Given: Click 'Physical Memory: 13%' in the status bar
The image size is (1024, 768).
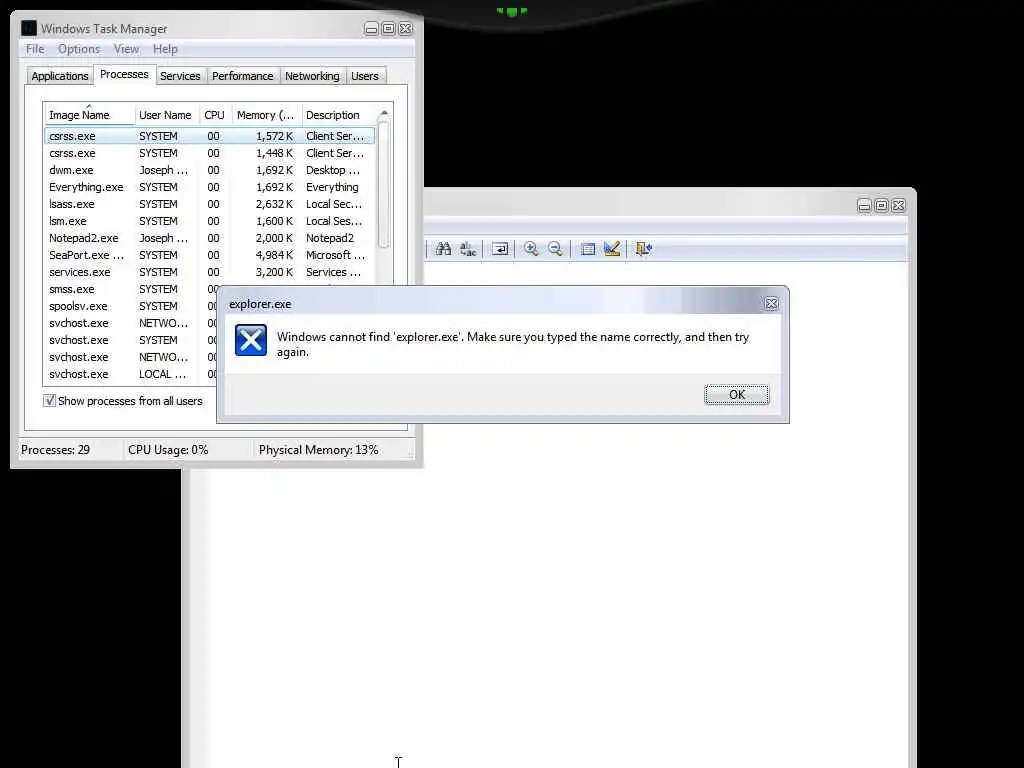Looking at the screenshot, I should coord(318,450).
